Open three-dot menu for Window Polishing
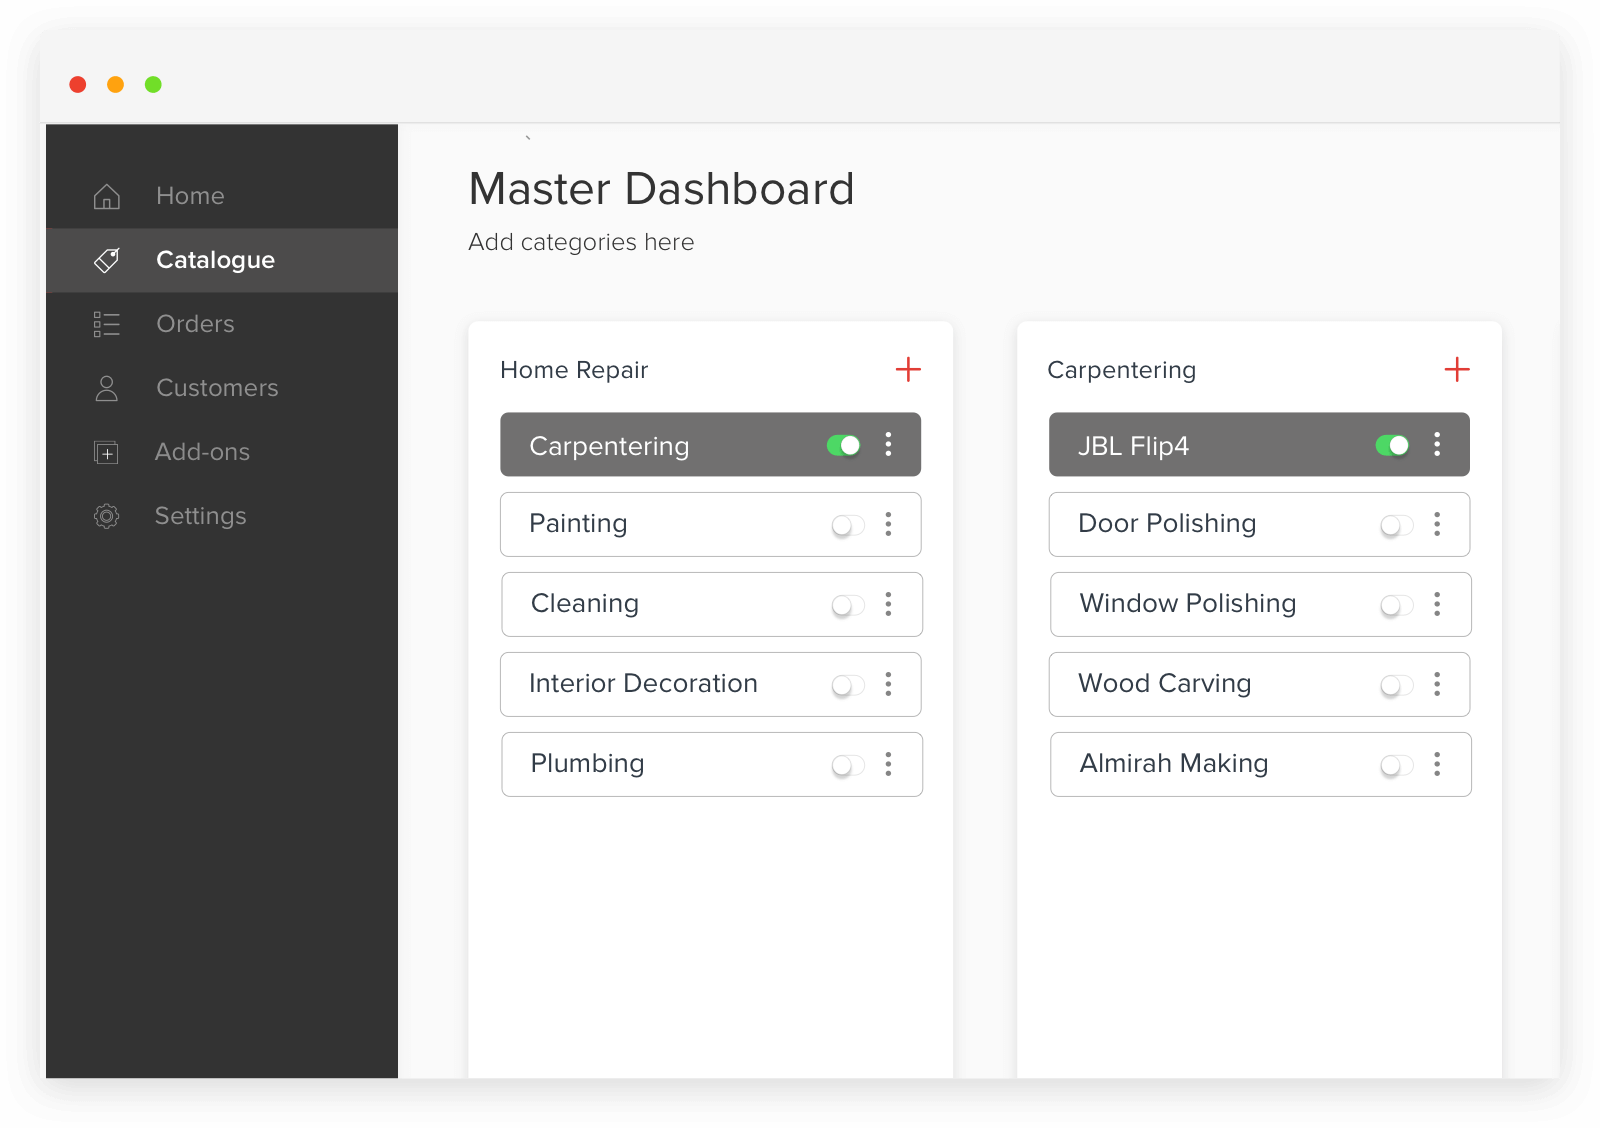The width and height of the screenshot is (1600, 1128). (x=1437, y=604)
